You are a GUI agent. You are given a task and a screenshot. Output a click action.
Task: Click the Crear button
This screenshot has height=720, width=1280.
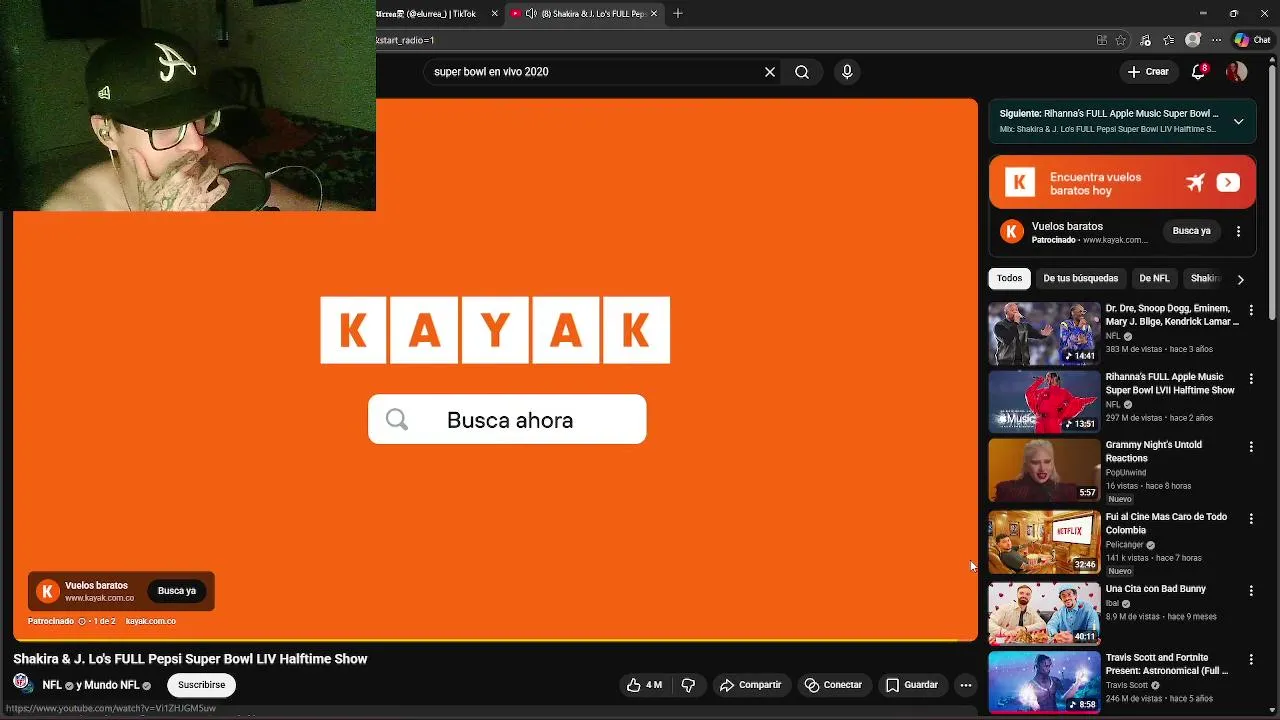click(x=1148, y=72)
